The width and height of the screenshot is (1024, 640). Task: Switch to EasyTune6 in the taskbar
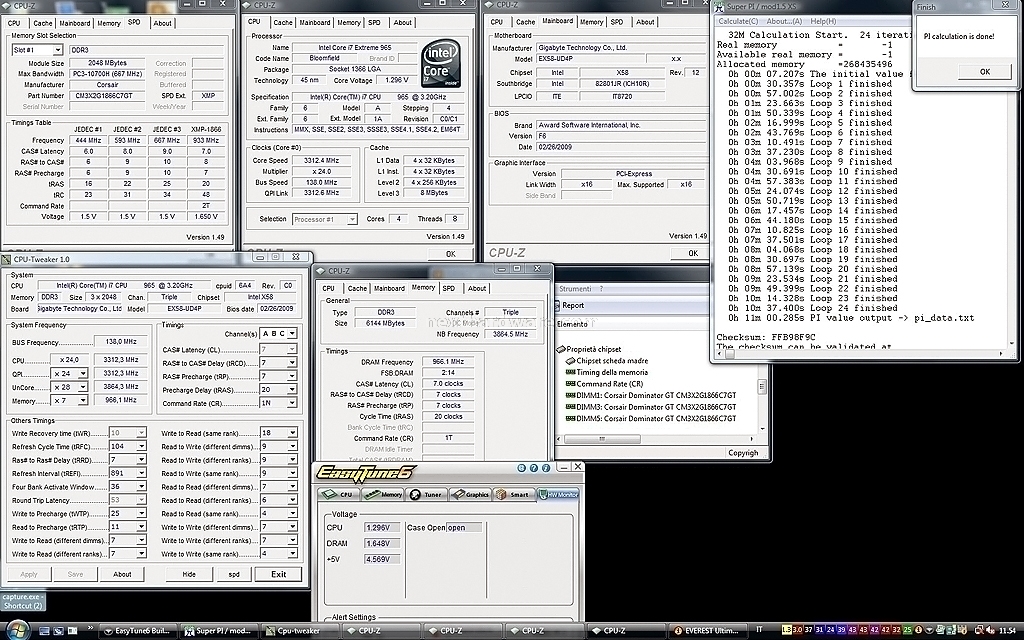138,631
